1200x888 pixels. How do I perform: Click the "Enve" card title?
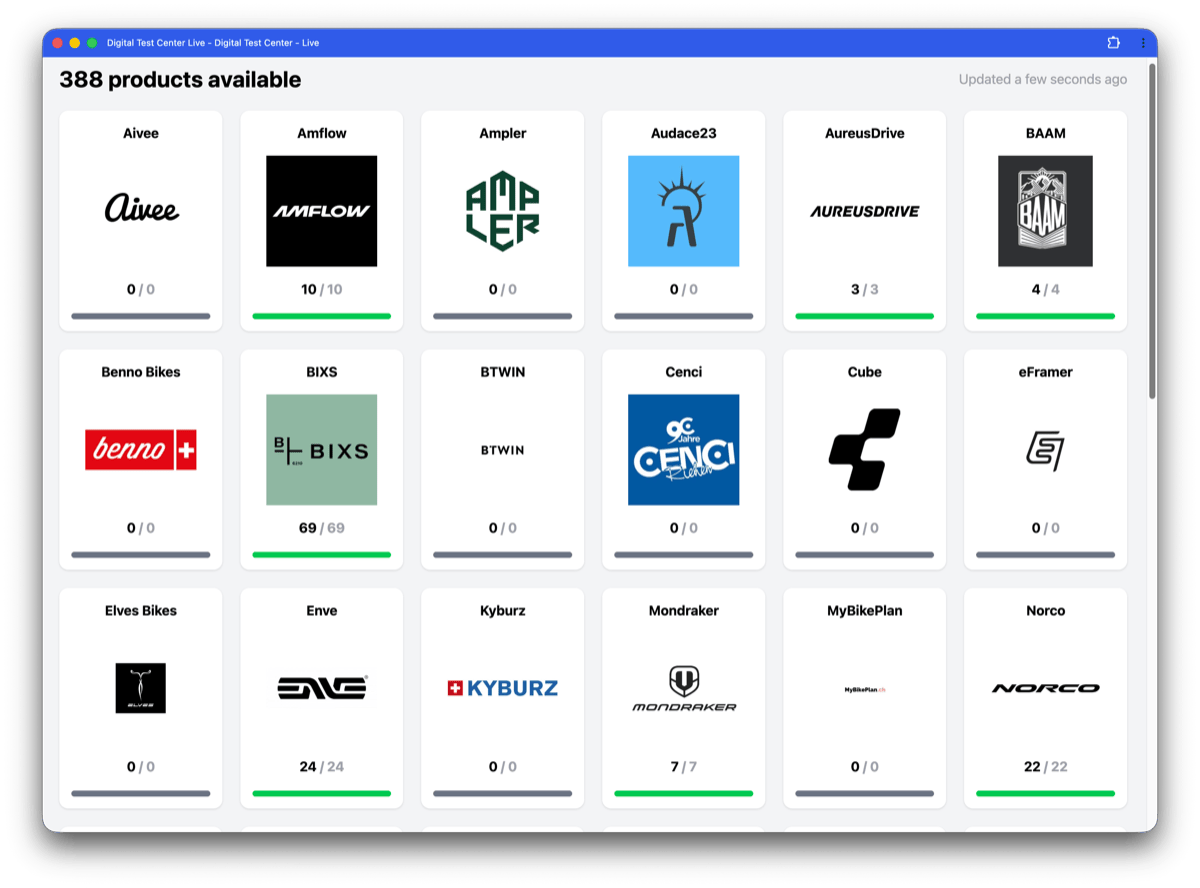click(x=322, y=611)
